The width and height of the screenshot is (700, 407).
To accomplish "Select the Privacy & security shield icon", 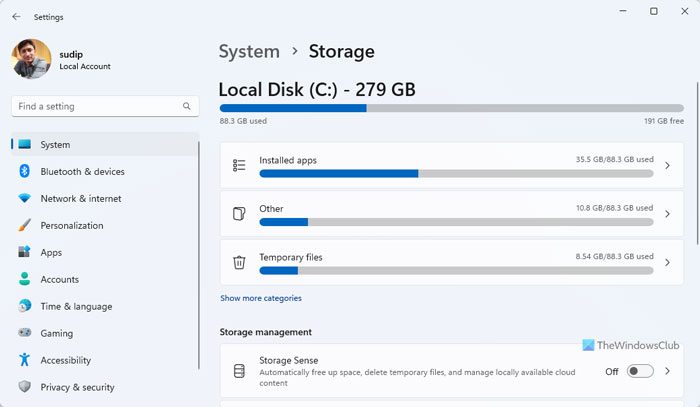I will pos(25,386).
